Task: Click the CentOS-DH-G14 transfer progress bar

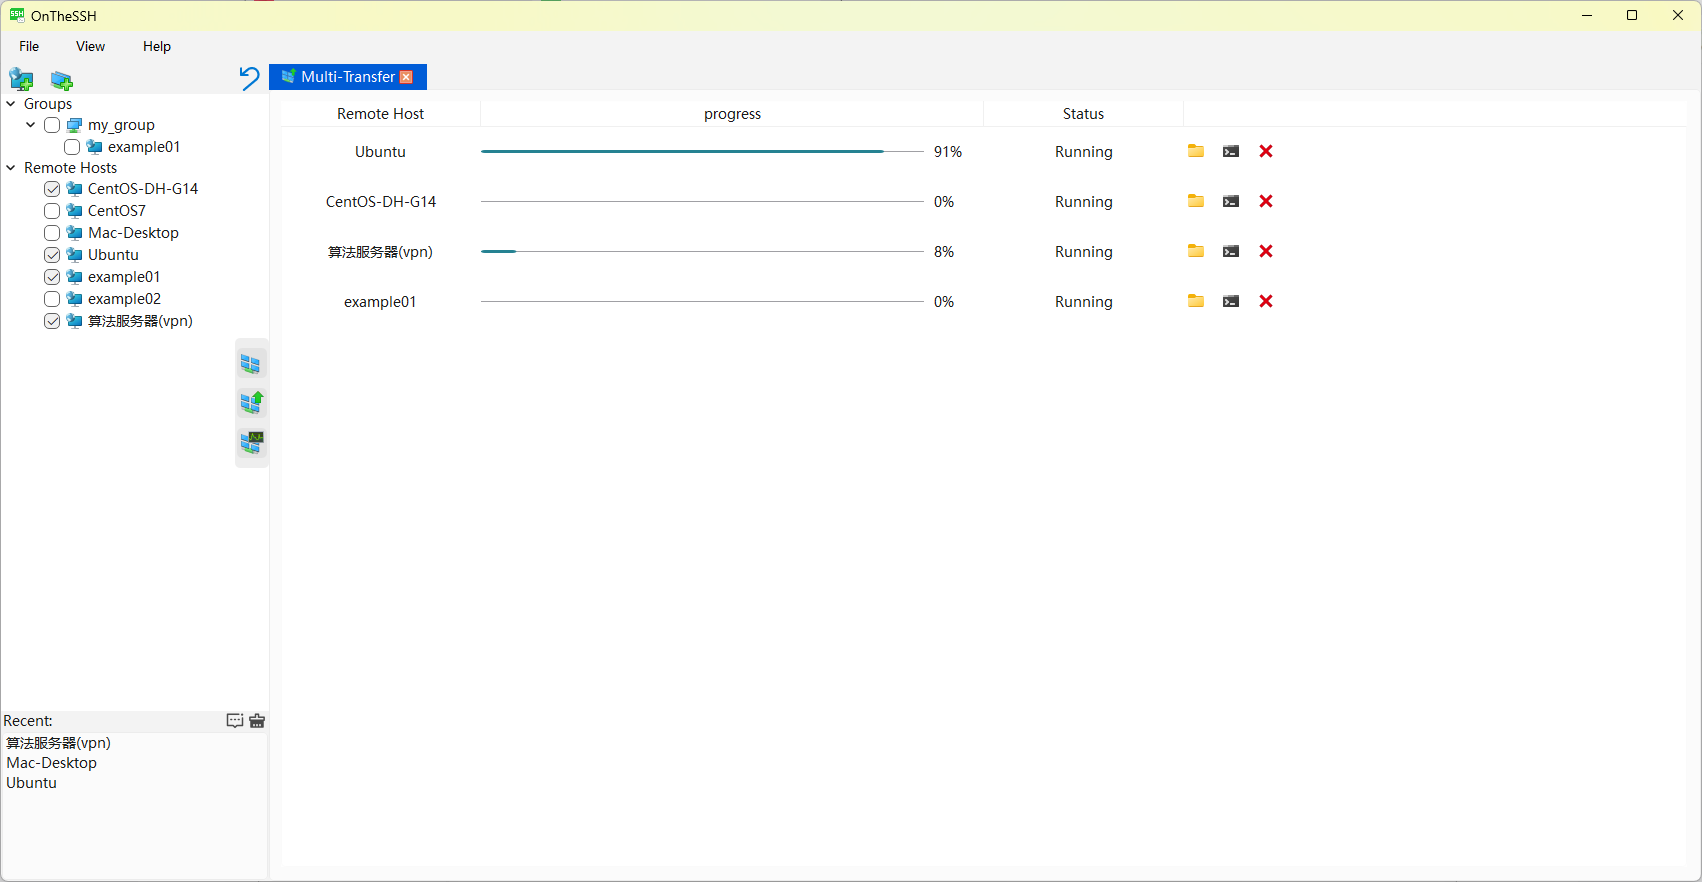Action: coord(702,201)
